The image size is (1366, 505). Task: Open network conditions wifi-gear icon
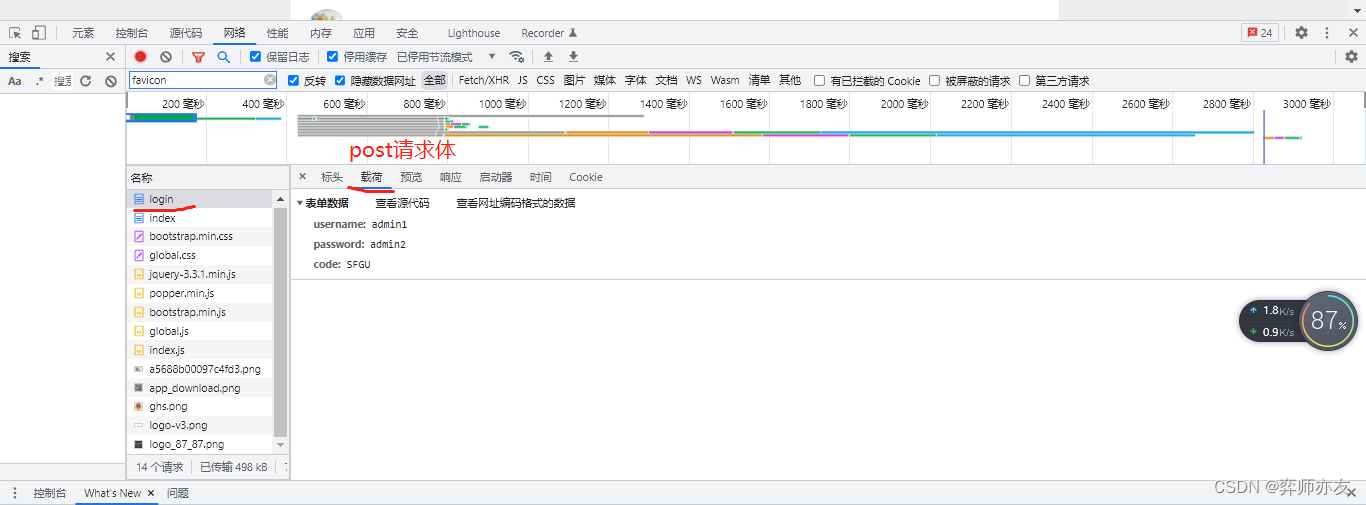[x=516, y=57]
